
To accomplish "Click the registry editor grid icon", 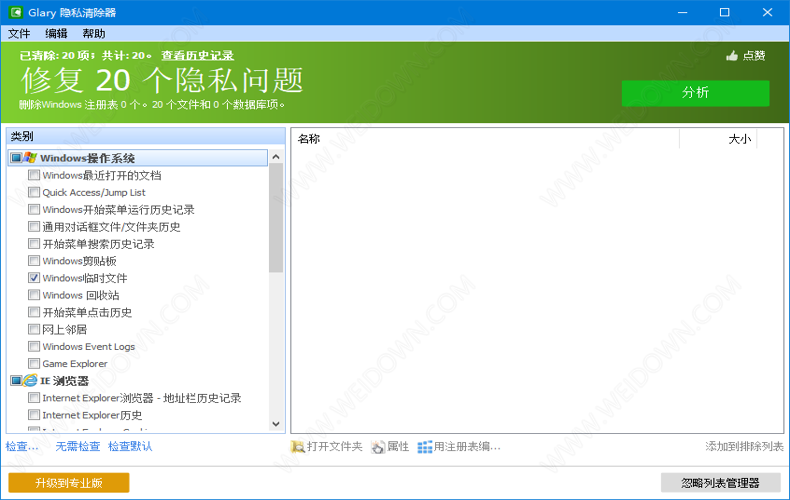I will click(x=425, y=447).
